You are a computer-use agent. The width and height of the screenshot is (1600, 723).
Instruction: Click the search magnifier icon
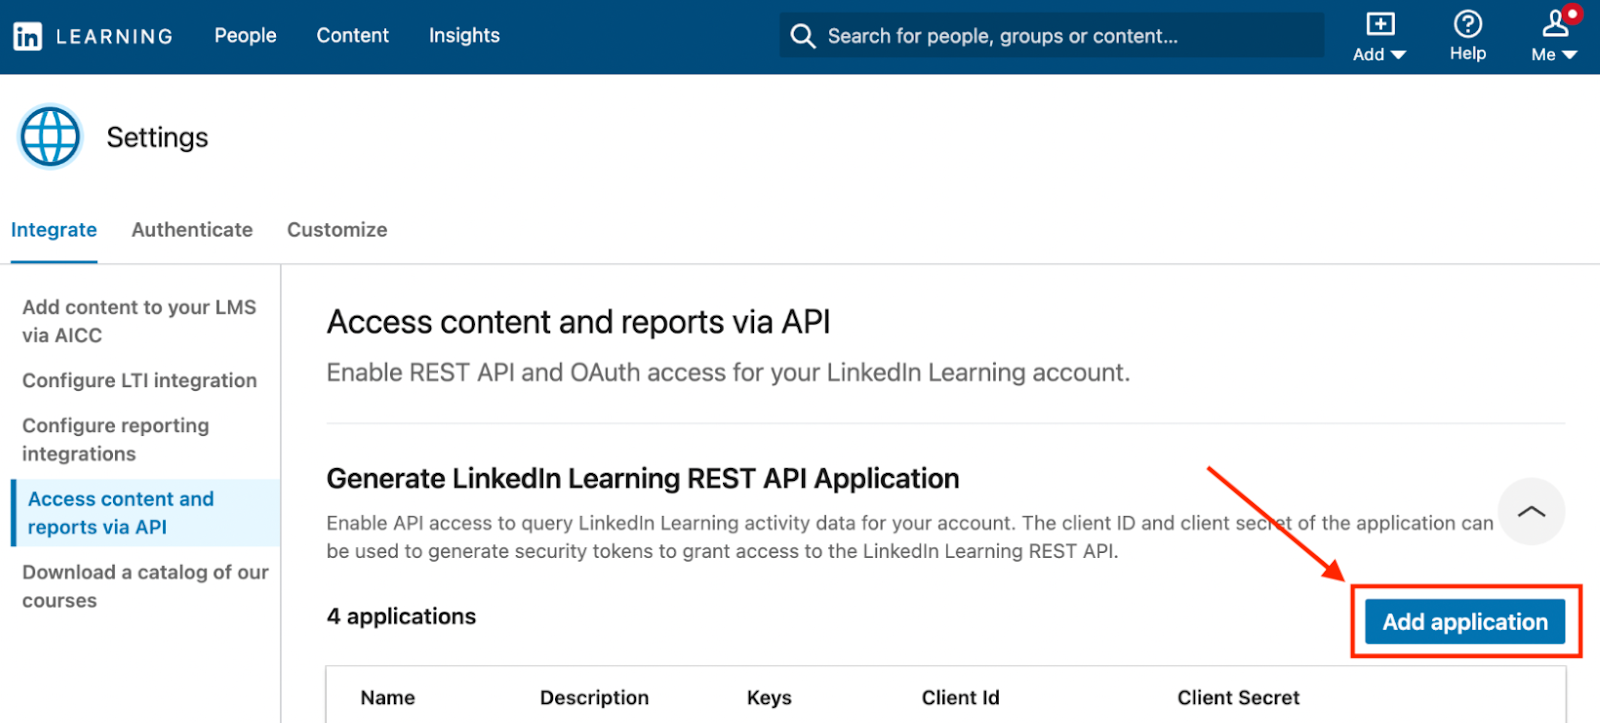pos(803,36)
